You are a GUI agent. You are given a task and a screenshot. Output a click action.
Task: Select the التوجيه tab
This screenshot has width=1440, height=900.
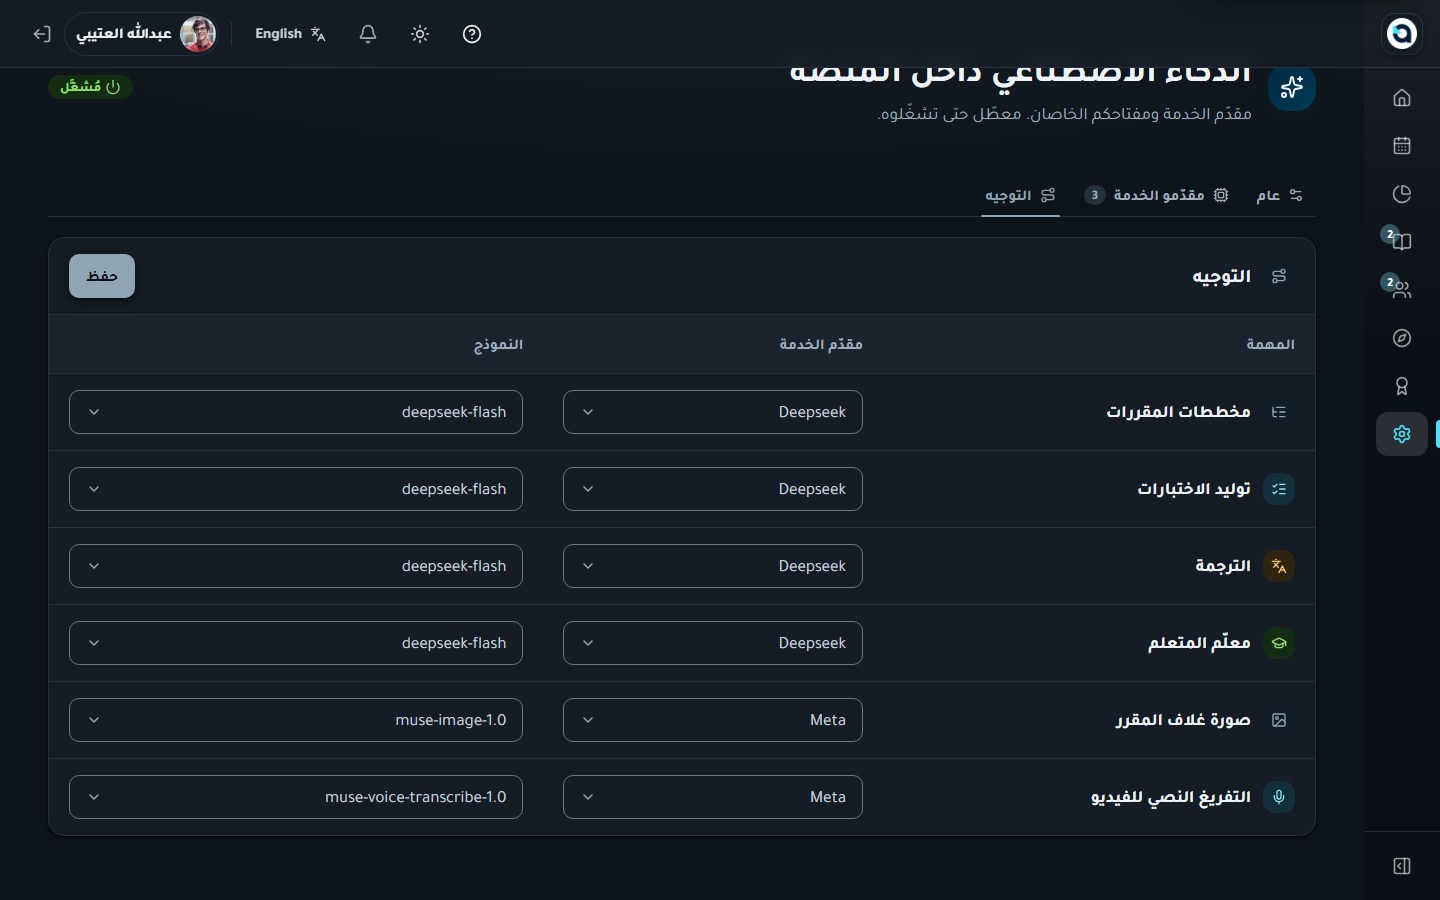point(1020,195)
